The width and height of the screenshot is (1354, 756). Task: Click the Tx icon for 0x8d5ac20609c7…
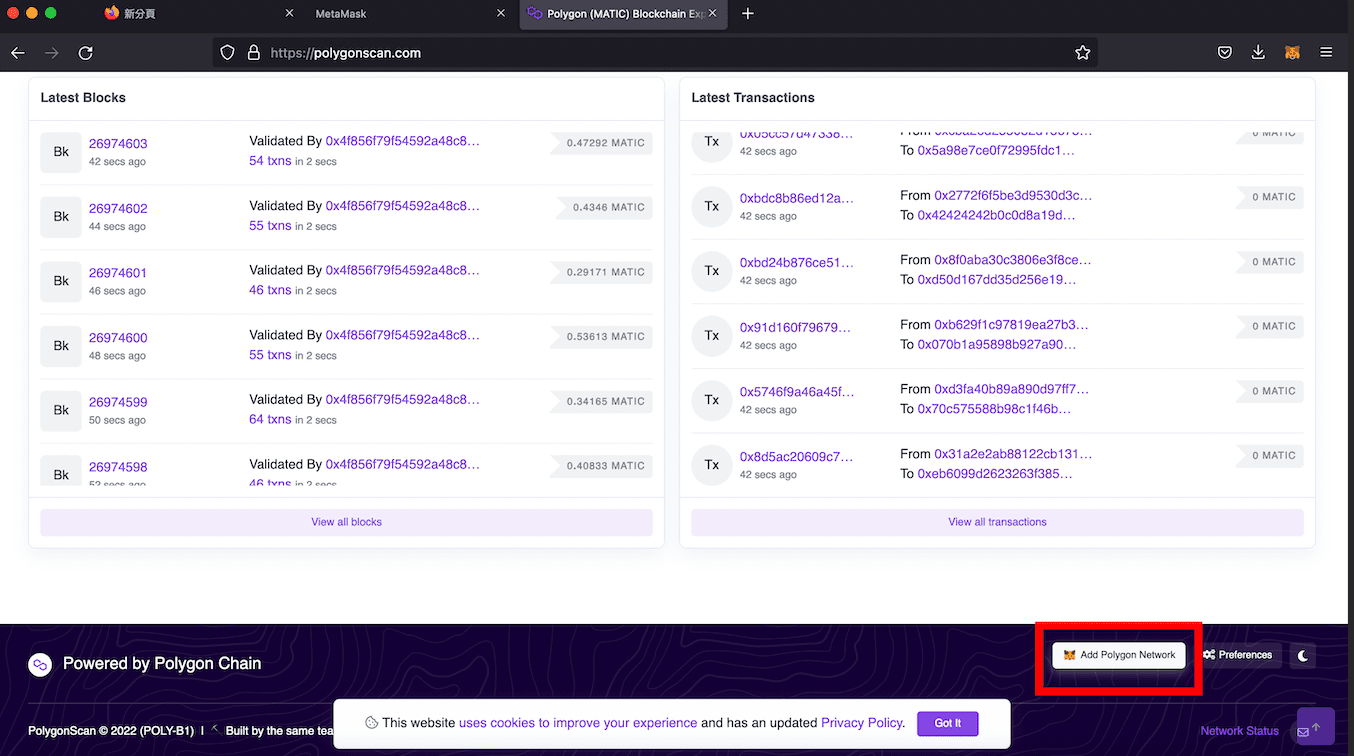(712, 464)
